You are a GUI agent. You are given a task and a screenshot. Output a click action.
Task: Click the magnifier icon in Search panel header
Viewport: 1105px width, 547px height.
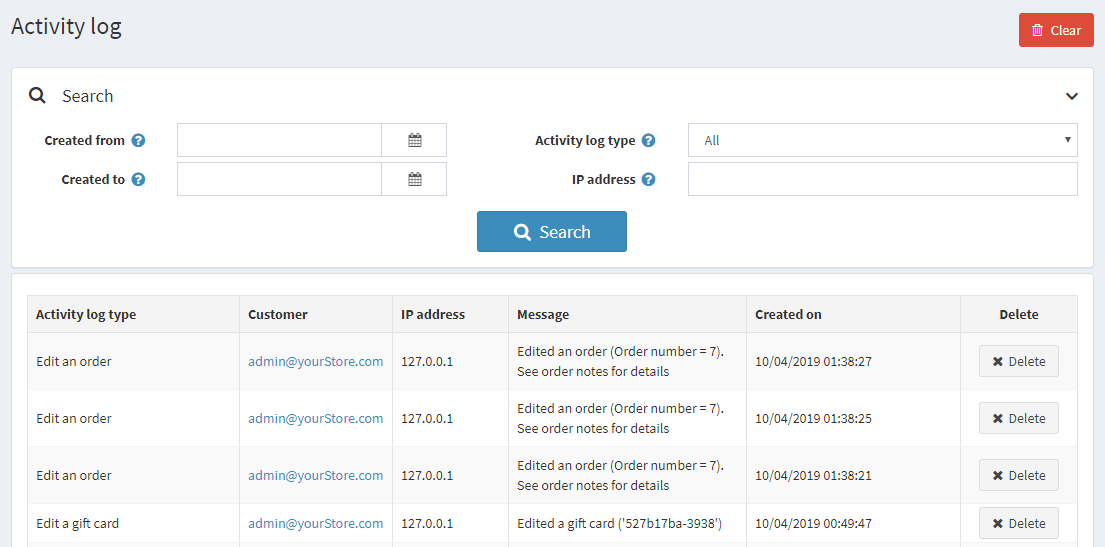pyautogui.click(x=38, y=96)
